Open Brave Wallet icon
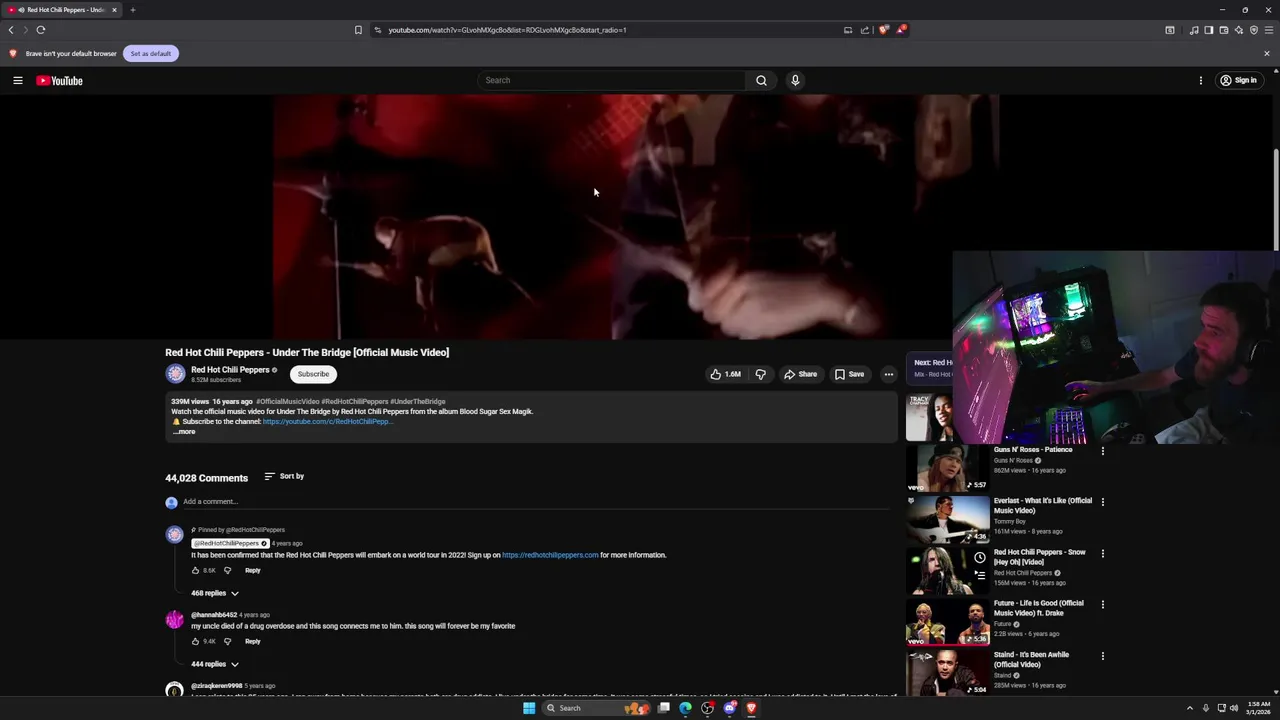 tap(1224, 30)
